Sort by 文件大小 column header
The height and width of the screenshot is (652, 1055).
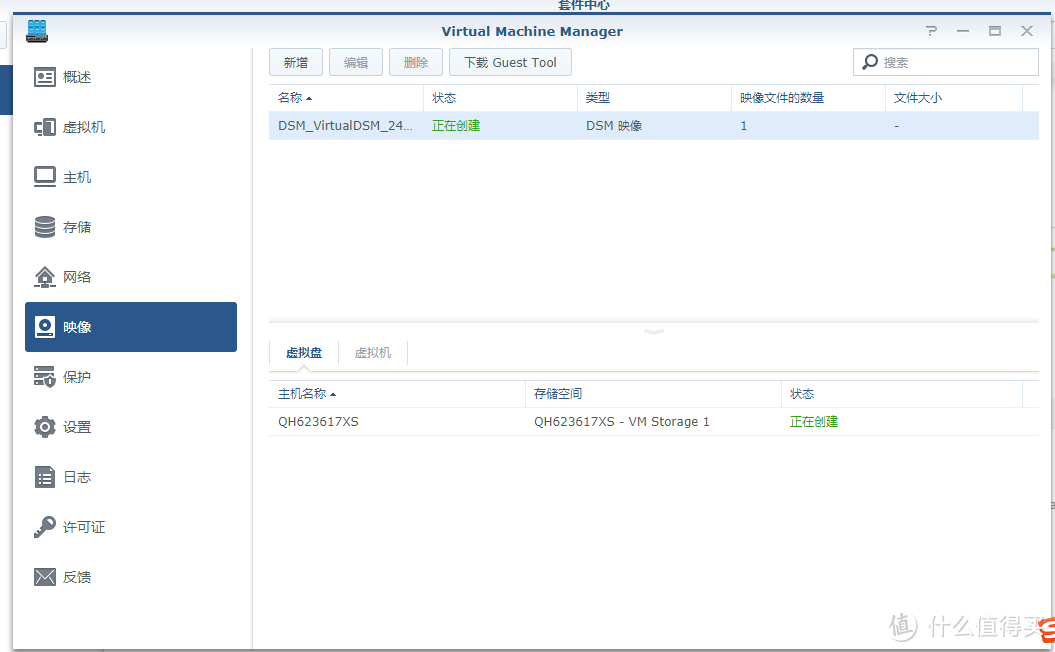coord(954,98)
